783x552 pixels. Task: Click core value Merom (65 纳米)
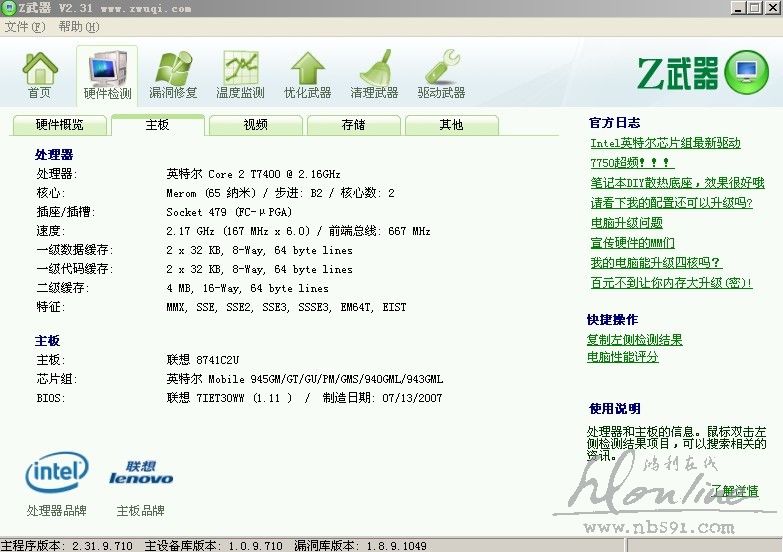point(211,193)
